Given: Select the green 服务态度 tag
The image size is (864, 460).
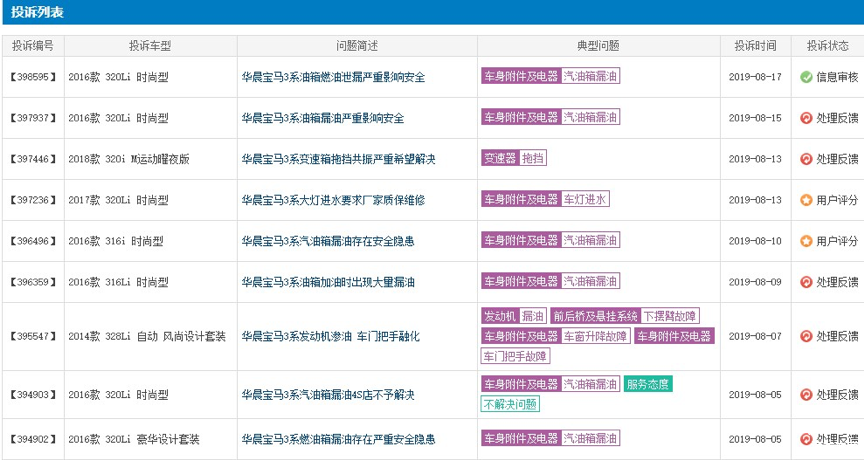Looking at the screenshot, I should (x=648, y=384).
